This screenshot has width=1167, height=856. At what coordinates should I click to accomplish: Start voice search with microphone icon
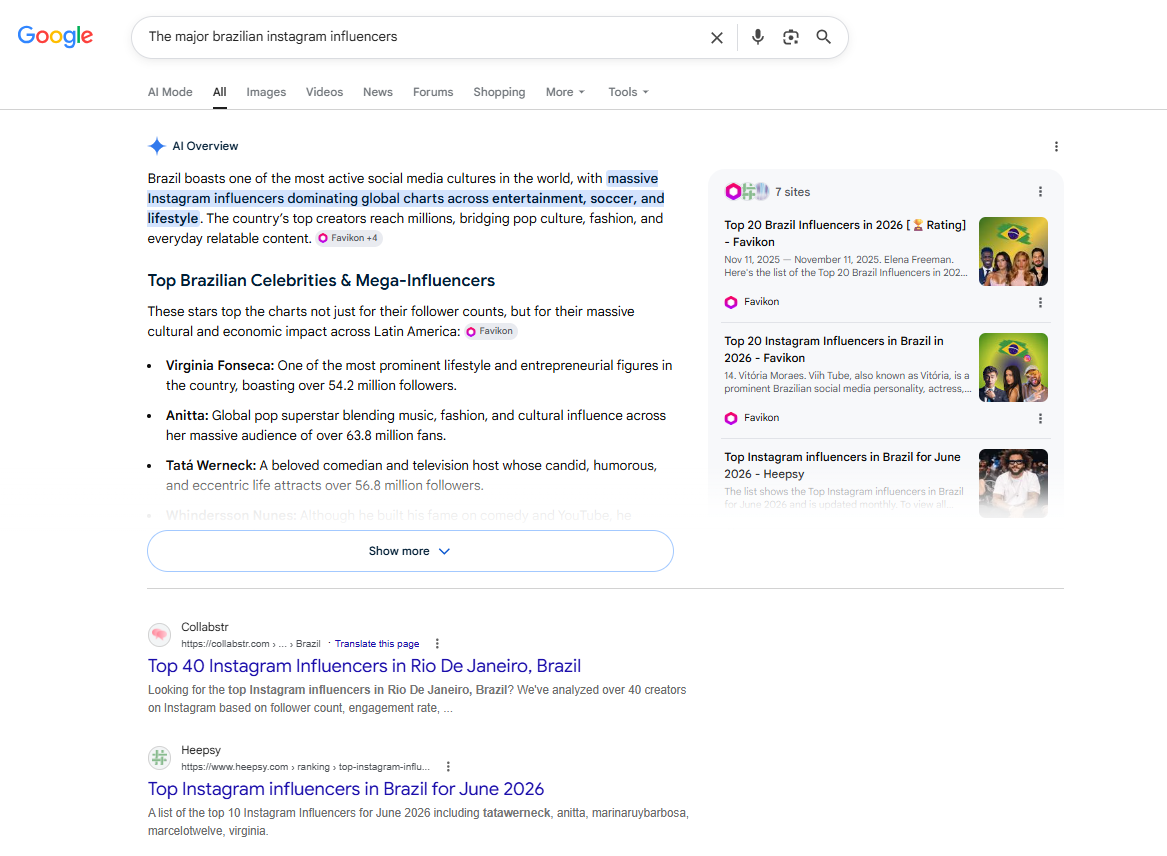758,36
